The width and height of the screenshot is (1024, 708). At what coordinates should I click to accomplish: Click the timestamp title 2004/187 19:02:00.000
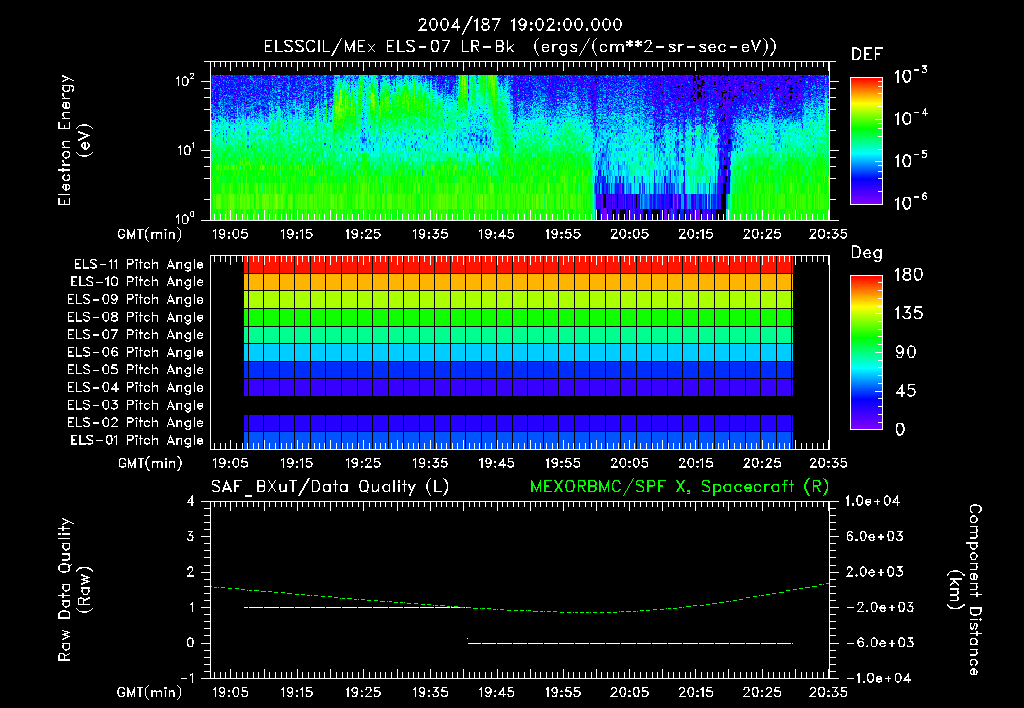(x=520, y=25)
